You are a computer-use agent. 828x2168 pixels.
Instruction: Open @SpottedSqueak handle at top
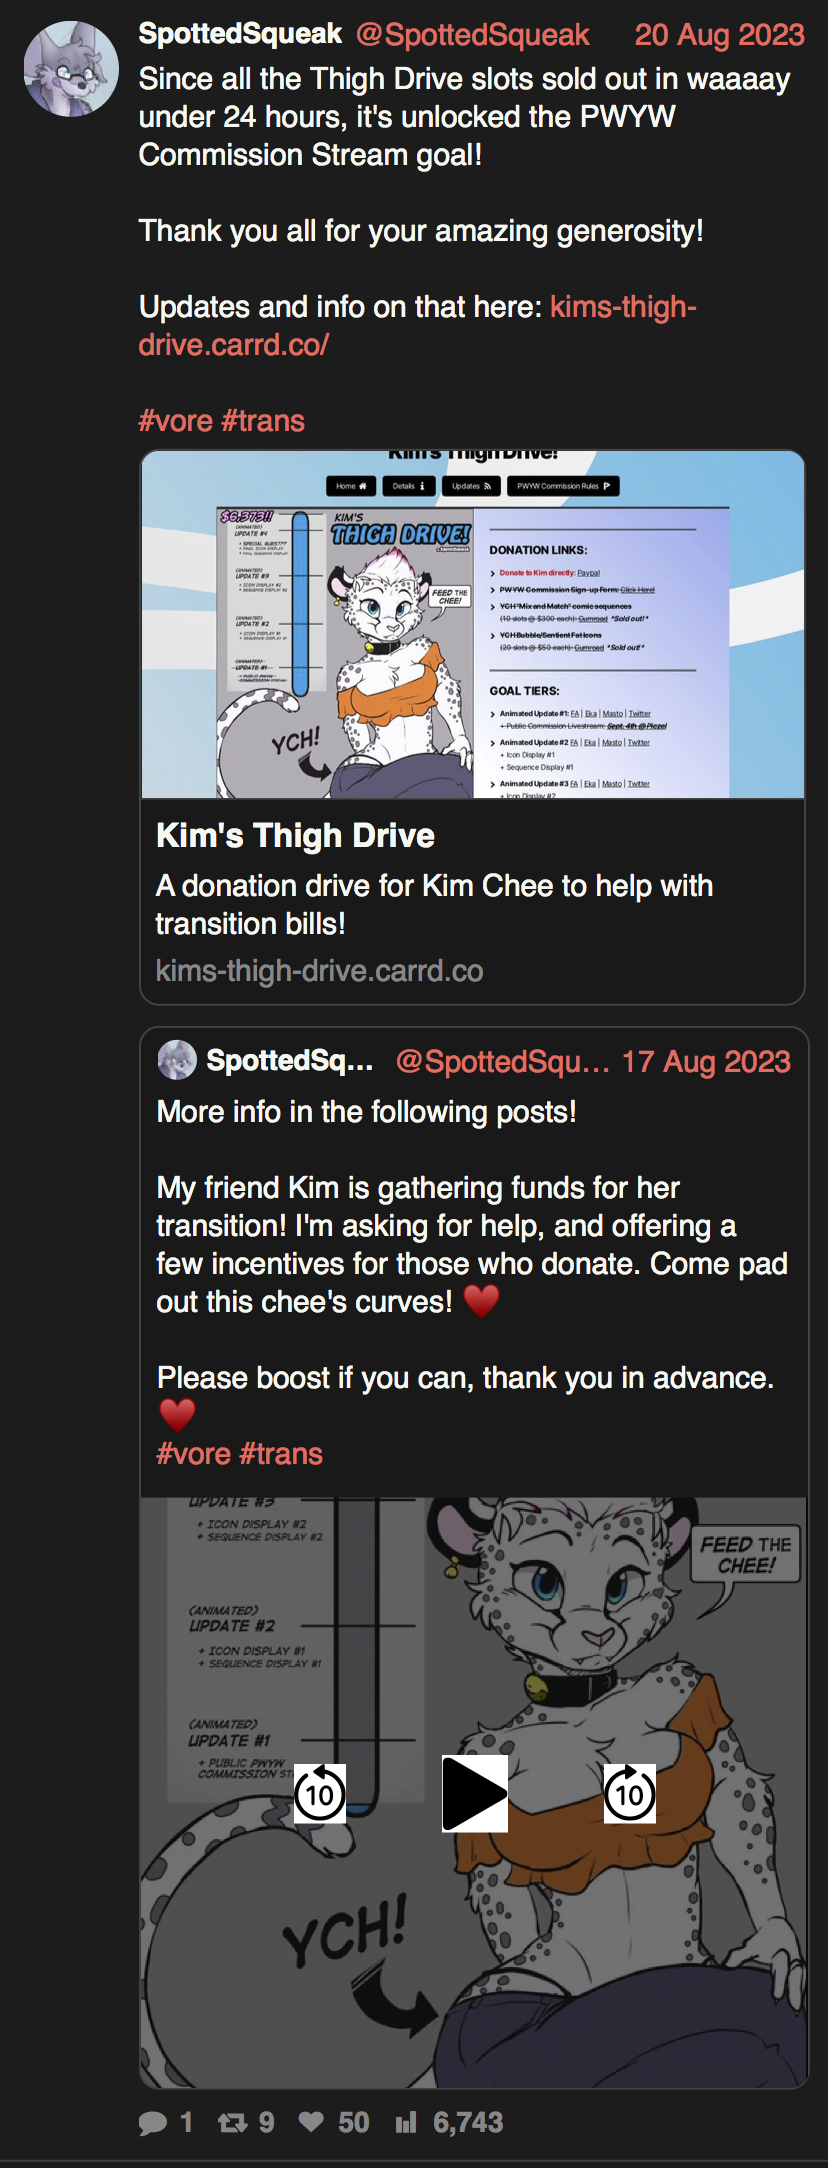[x=473, y=35]
